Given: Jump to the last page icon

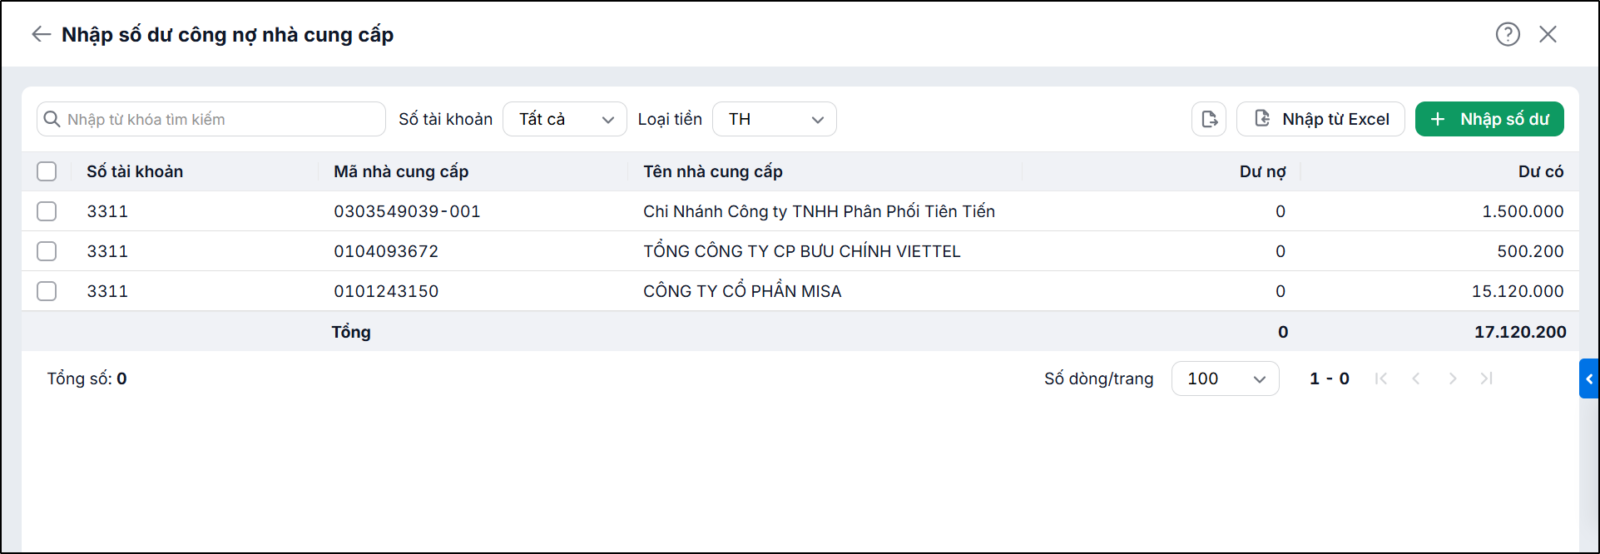Looking at the screenshot, I should (x=1487, y=379).
